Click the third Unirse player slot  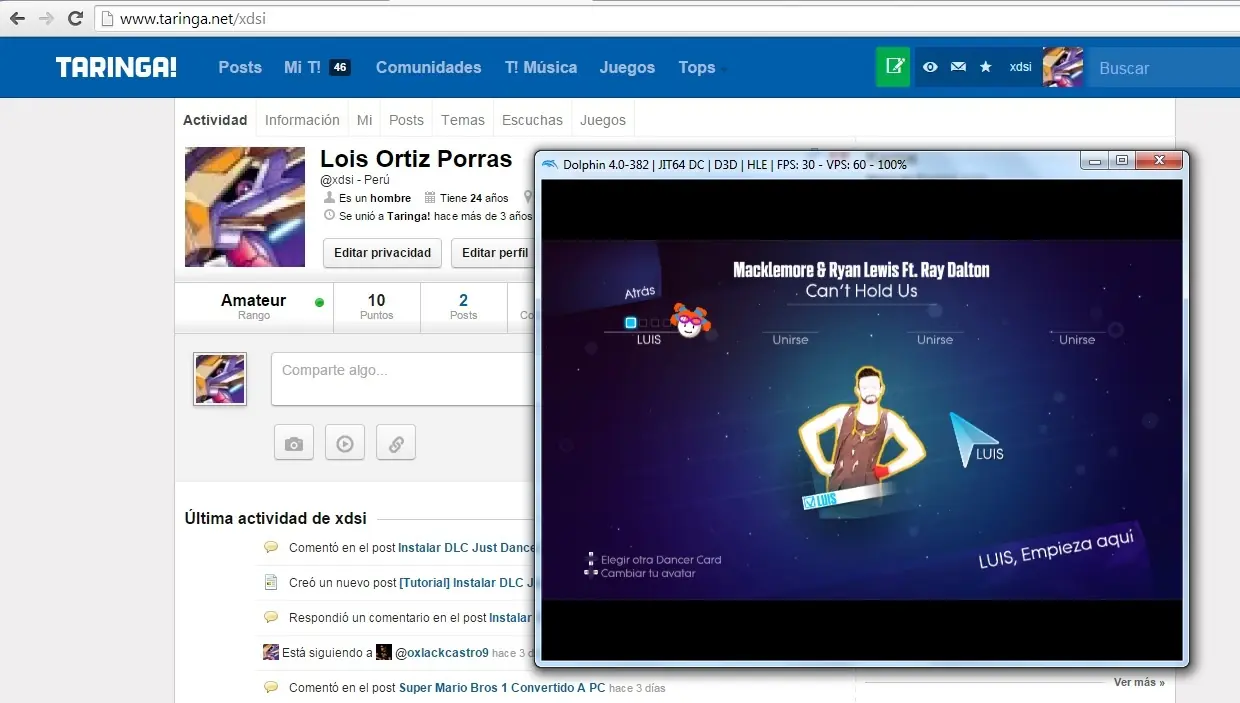pyautogui.click(x=1077, y=340)
